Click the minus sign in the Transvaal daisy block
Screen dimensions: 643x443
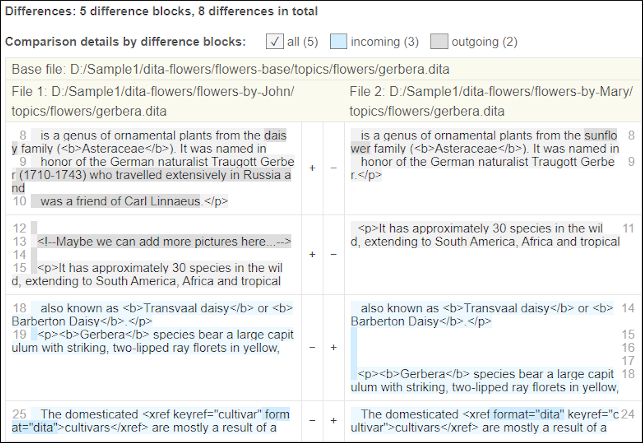click(x=312, y=347)
